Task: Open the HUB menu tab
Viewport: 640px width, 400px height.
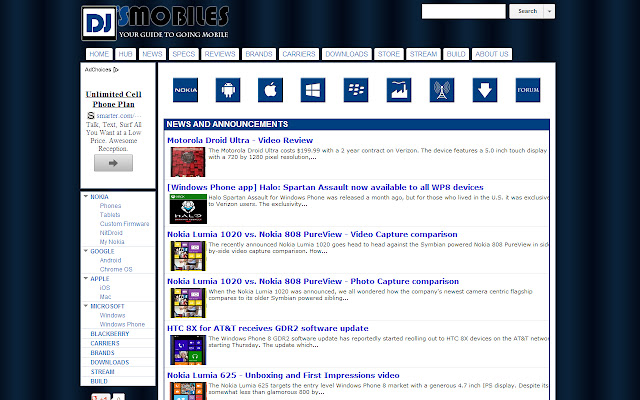Action: coord(125,54)
